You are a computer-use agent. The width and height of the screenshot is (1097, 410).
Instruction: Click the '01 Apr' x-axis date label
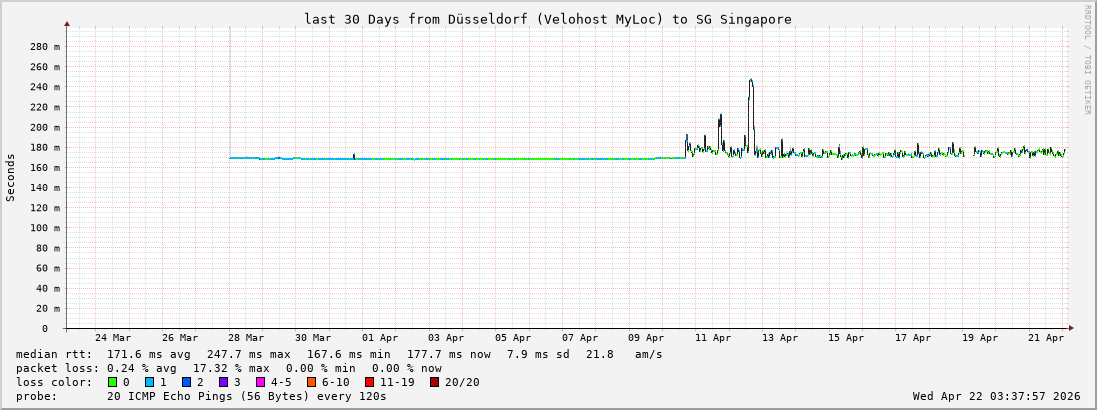tap(380, 338)
